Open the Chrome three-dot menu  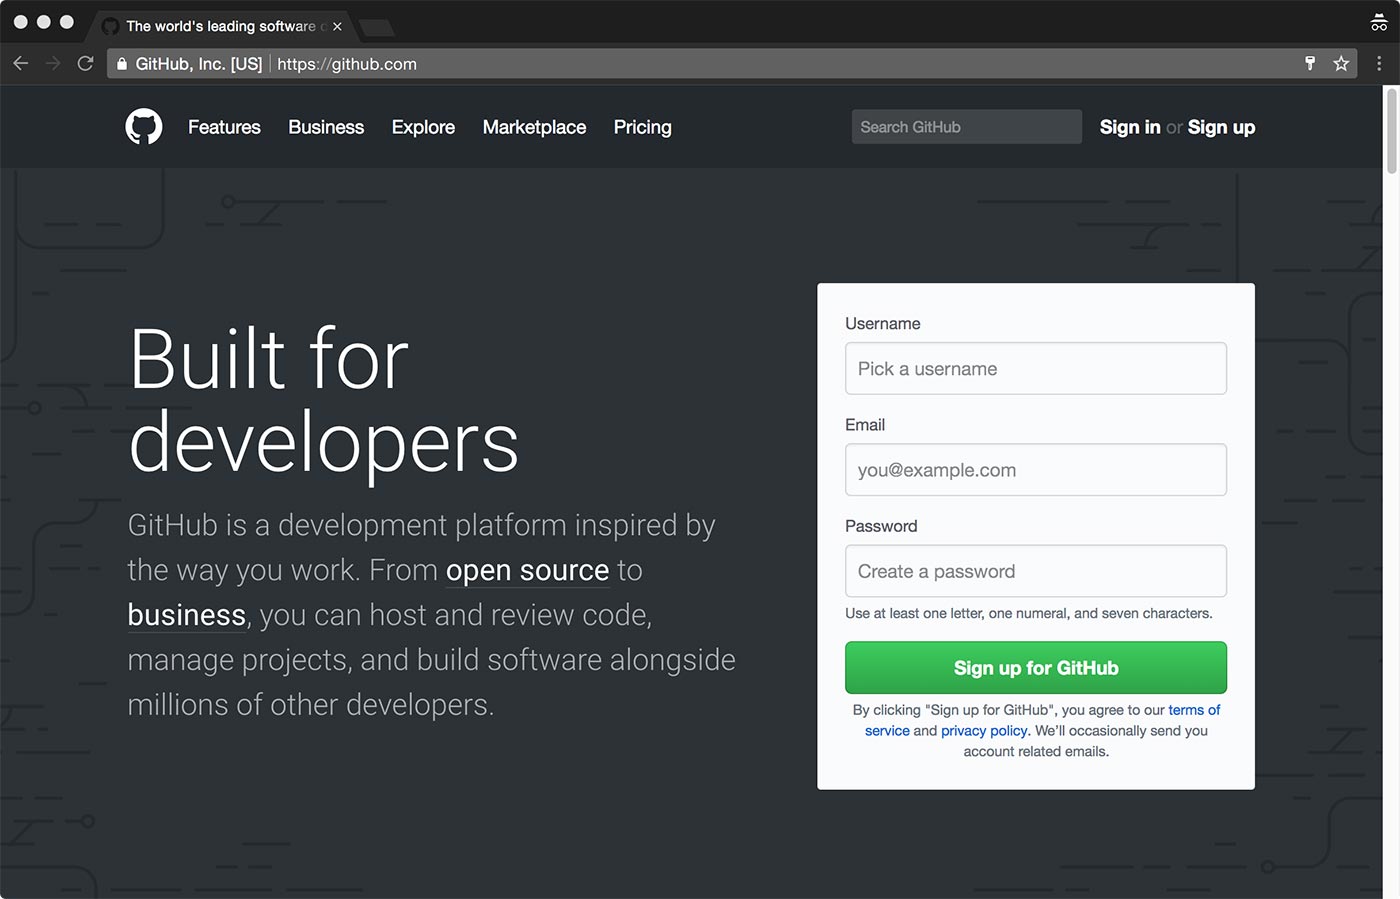pyautogui.click(x=1379, y=64)
